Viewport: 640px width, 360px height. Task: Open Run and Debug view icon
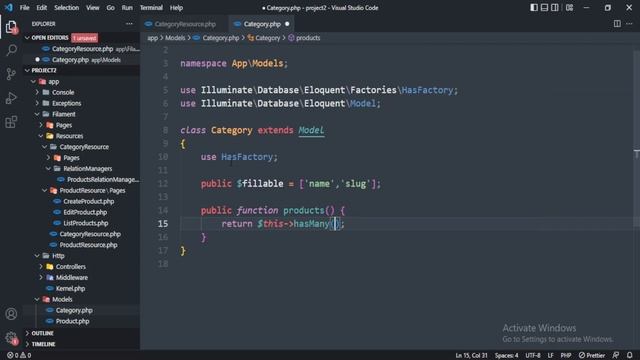[x=11, y=98]
